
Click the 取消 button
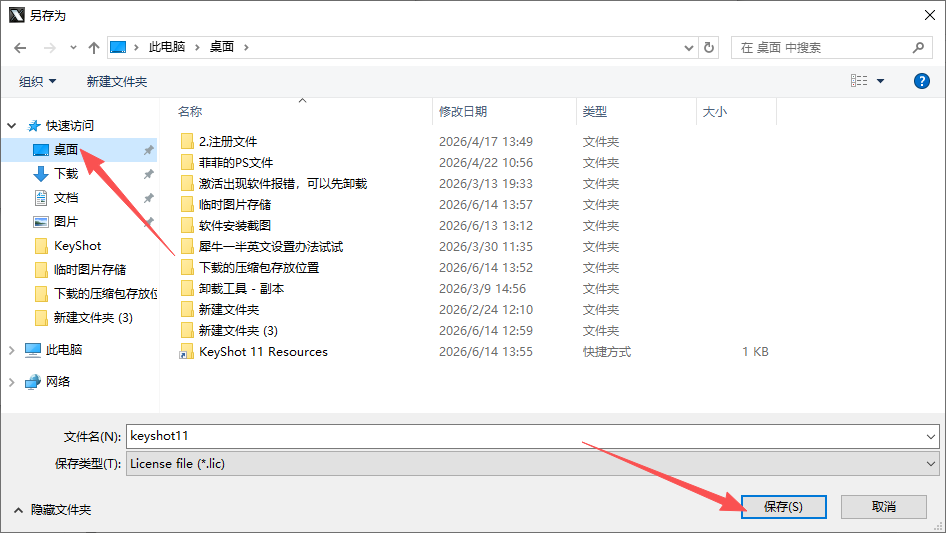pos(884,507)
